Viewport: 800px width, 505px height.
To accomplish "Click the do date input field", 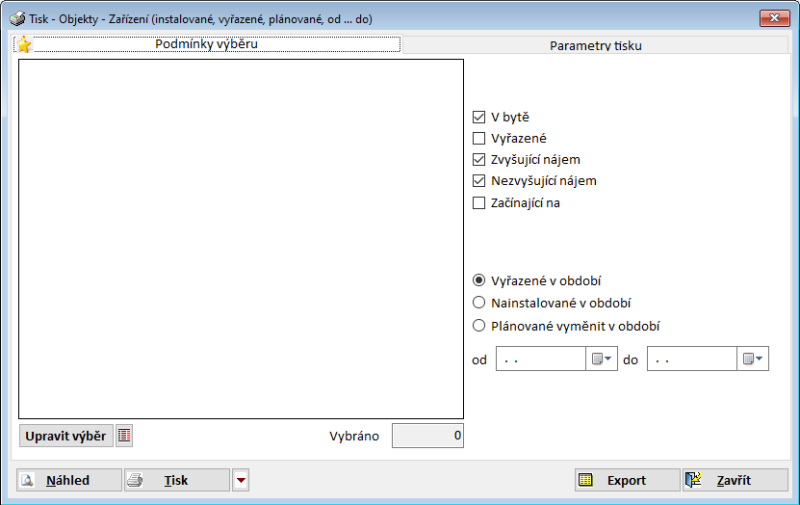I will [x=692, y=359].
